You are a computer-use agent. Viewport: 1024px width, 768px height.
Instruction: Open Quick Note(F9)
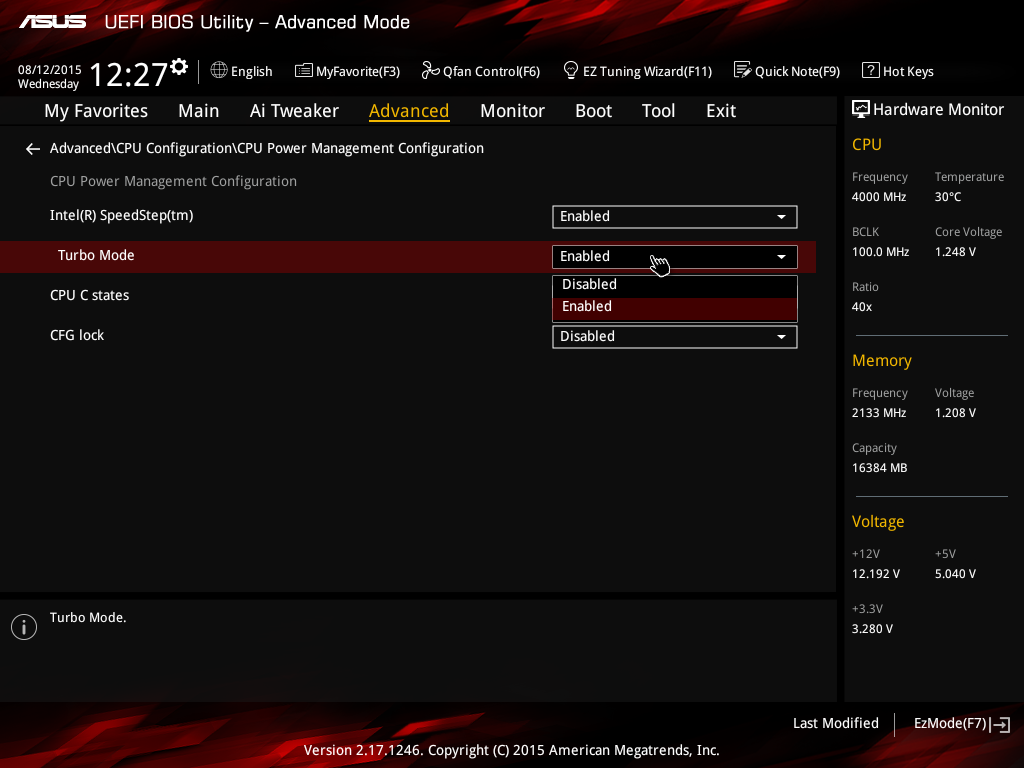click(787, 71)
